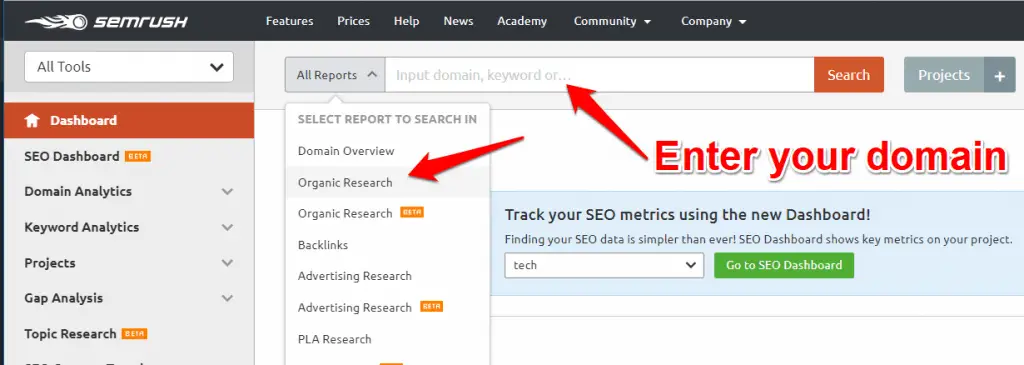Expand the Keyword Analytics chevron
The image size is (1024, 365).
[x=227, y=227]
